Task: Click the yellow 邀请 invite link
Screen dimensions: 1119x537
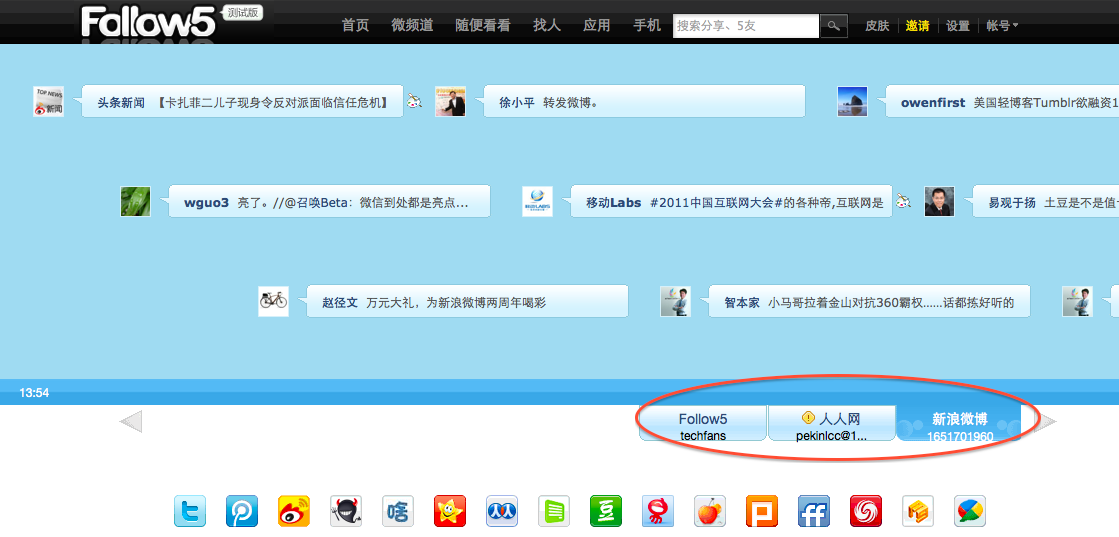Action: pyautogui.click(x=918, y=26)
